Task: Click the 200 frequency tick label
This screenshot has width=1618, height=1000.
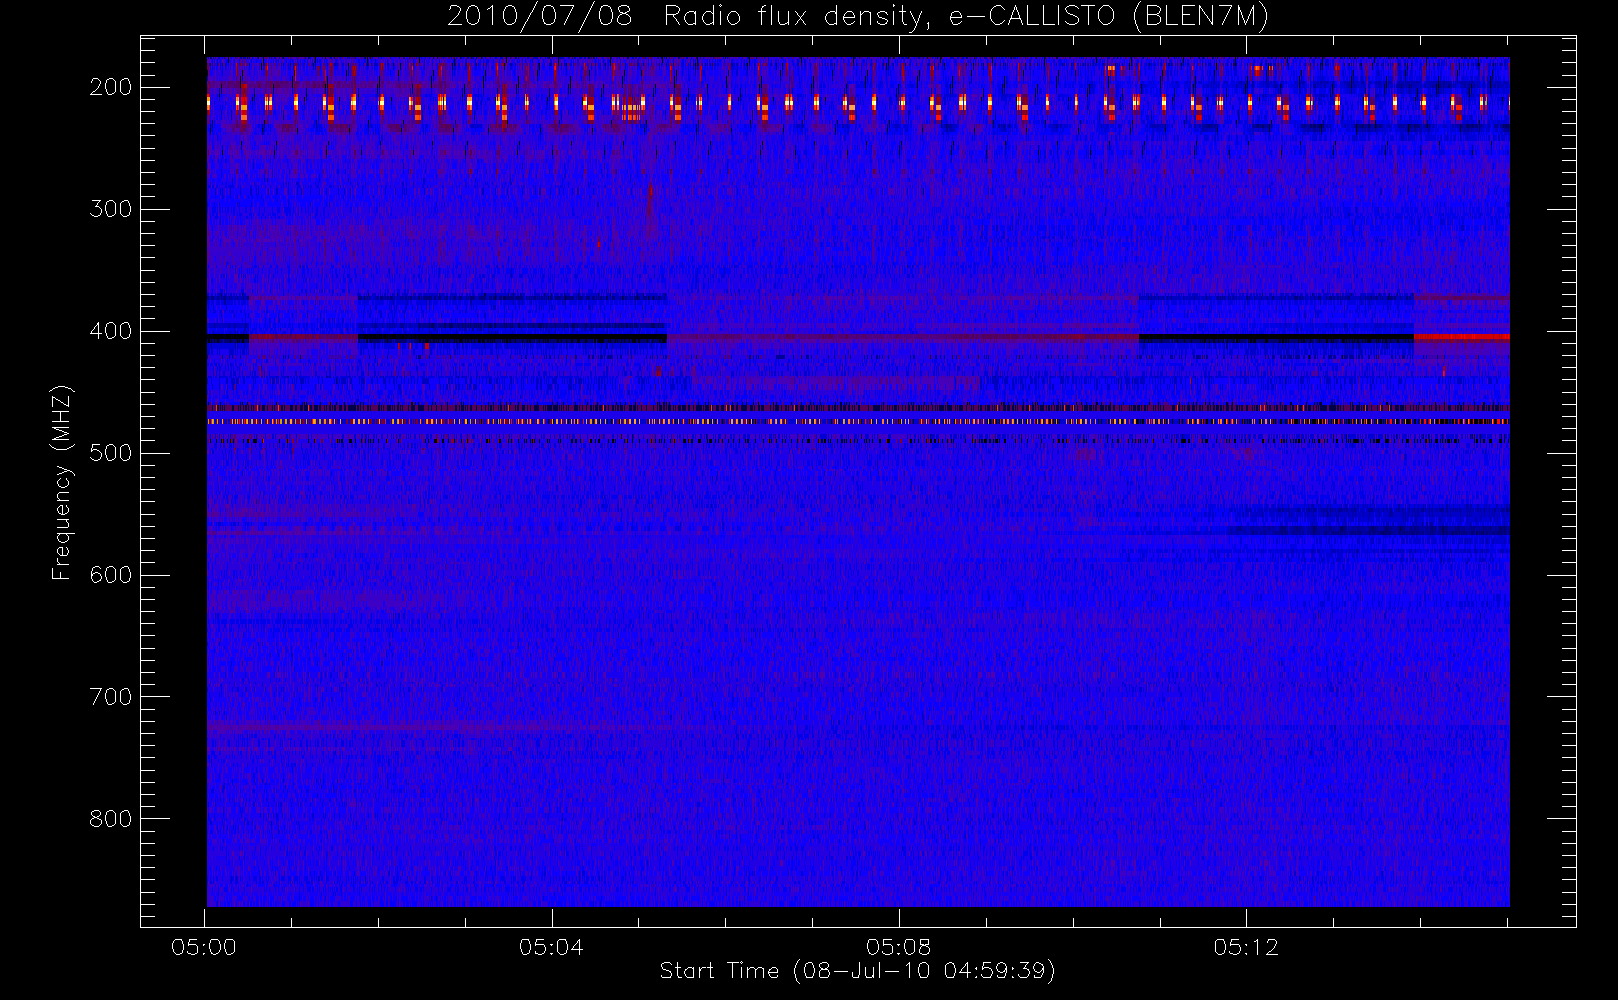Action: click(x=111, y=87)
